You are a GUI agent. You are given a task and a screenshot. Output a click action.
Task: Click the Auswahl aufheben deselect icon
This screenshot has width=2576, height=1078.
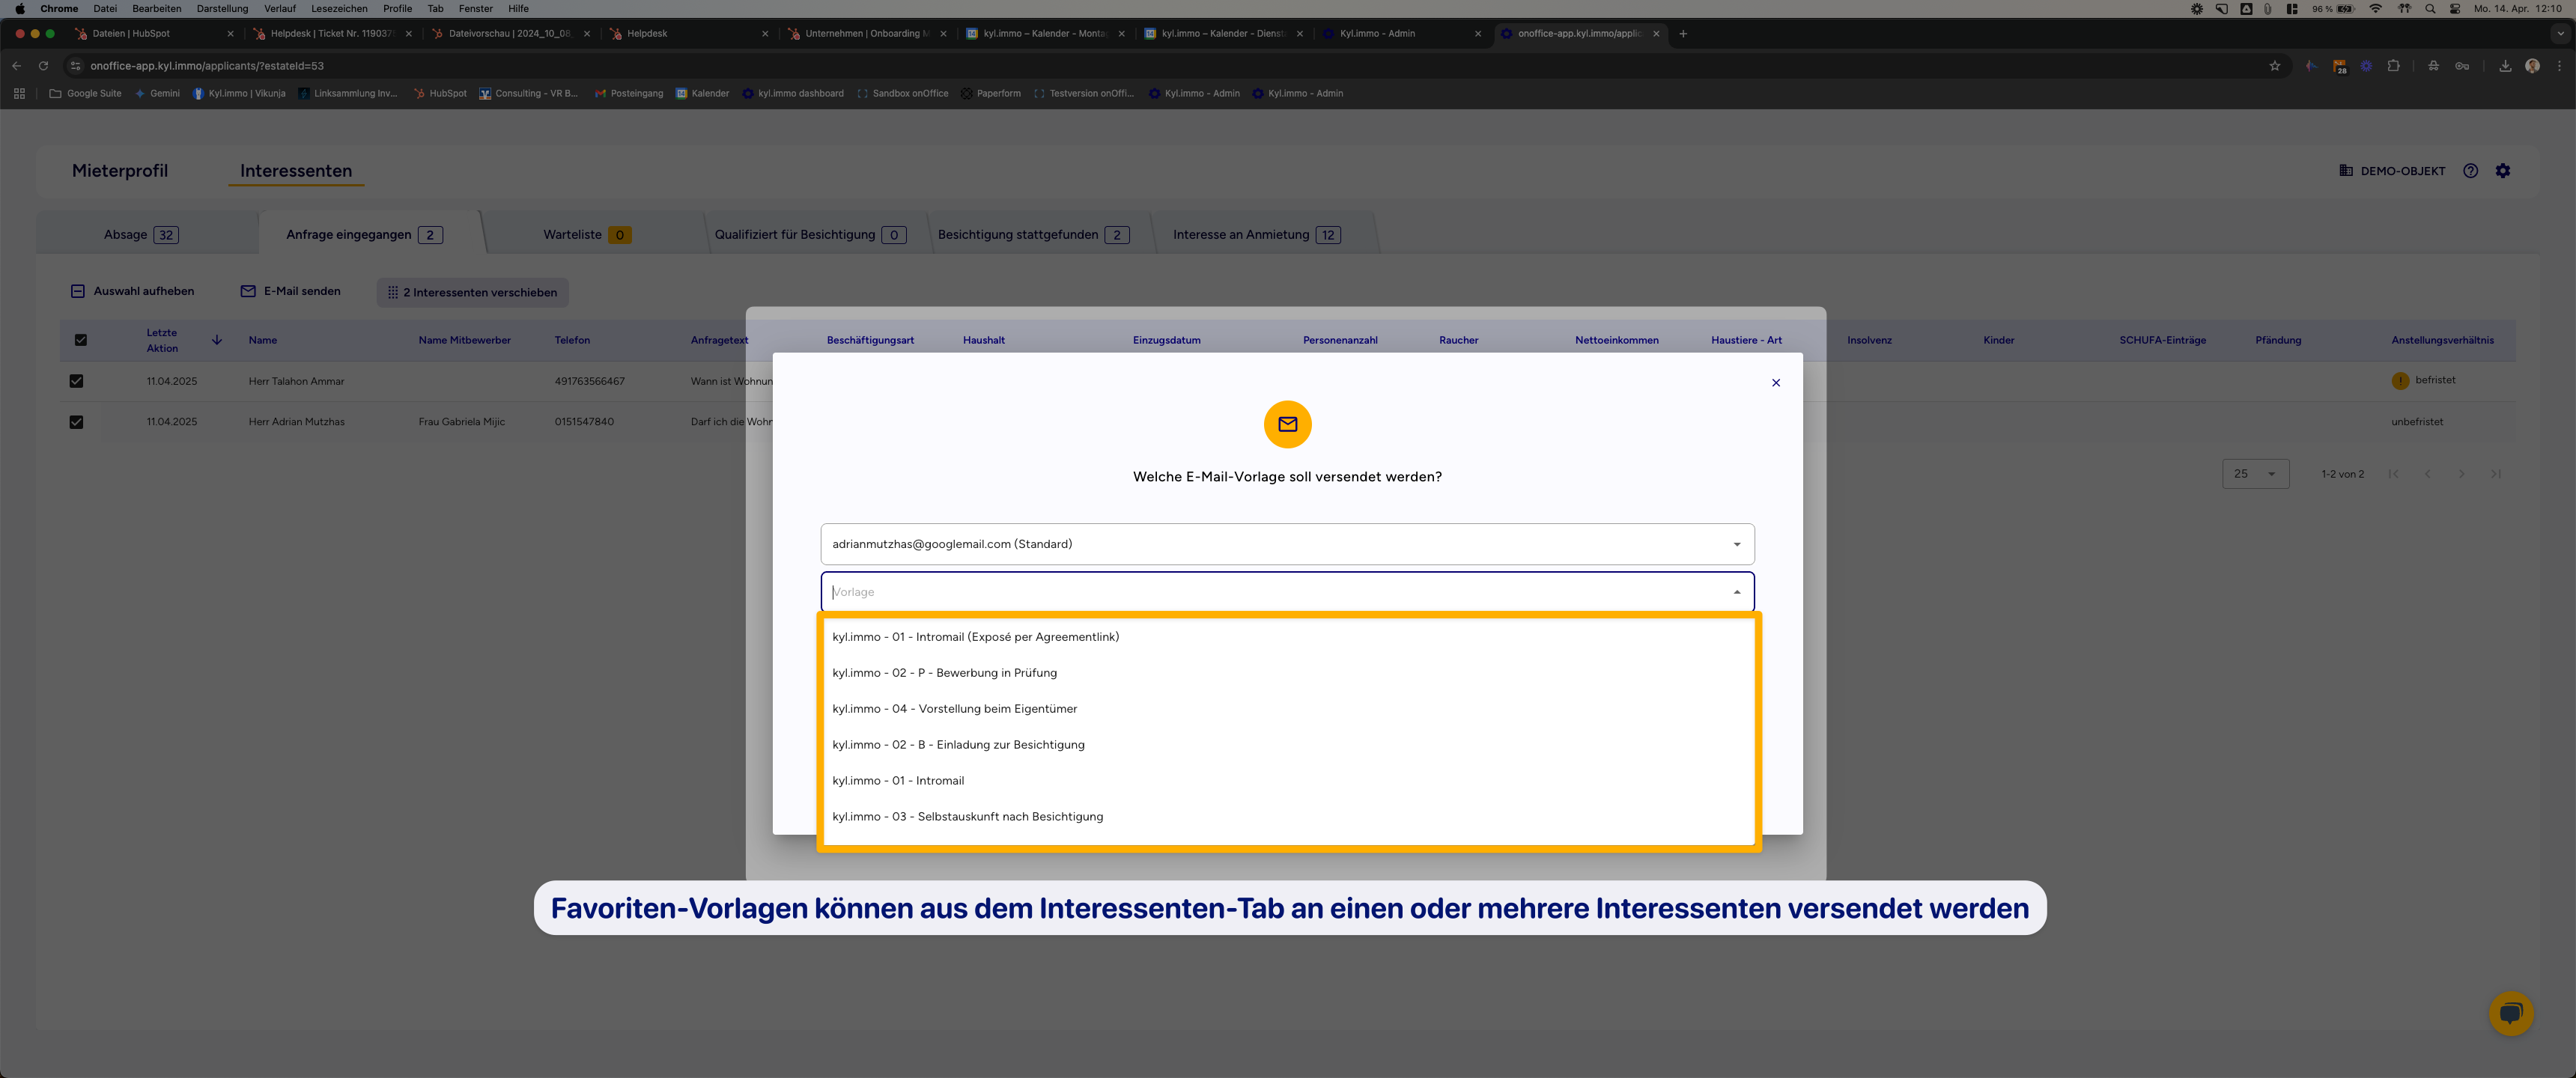(x=78, y=291)
